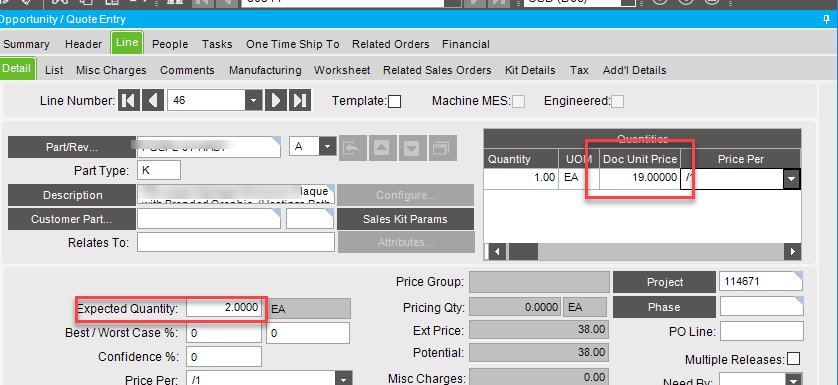The height and width of the screenshot is (385, 838).
Task: Go to previous line number record
Action: [x=153, y=101]
